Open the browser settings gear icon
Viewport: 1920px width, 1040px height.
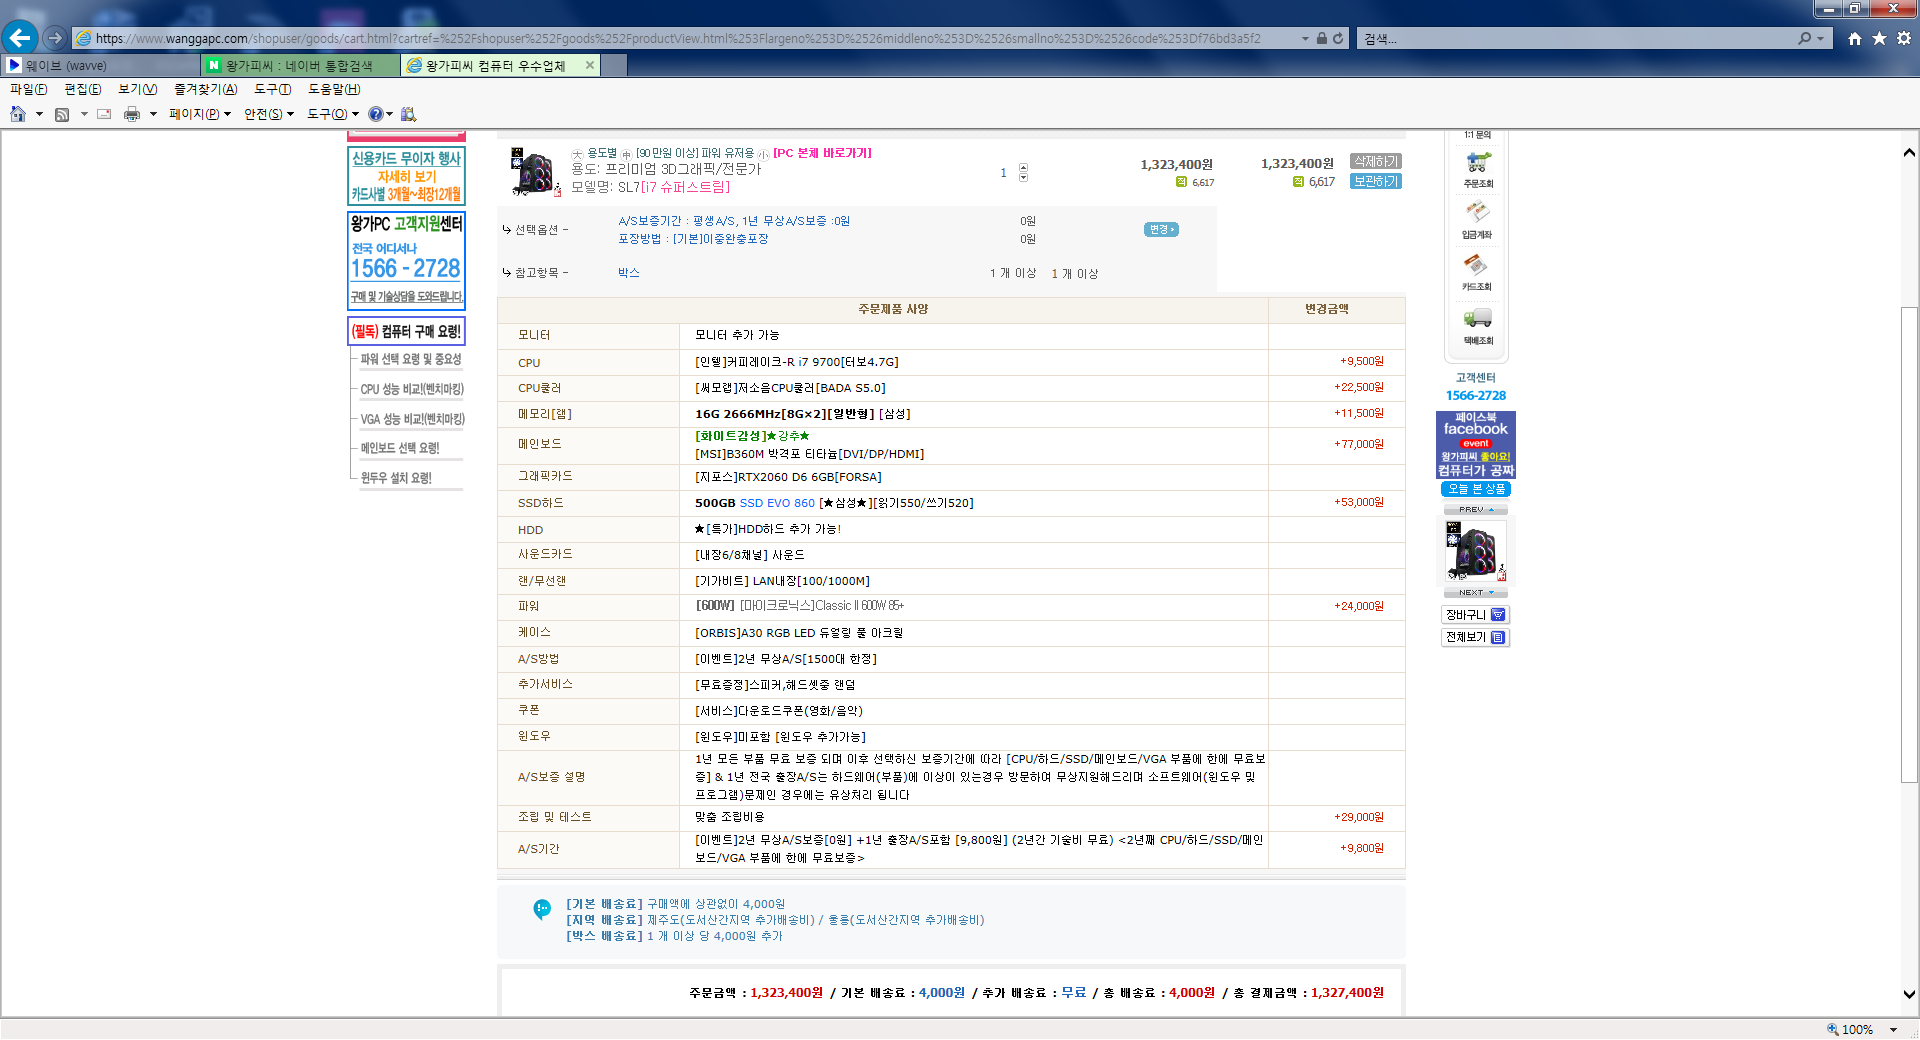1903,38
